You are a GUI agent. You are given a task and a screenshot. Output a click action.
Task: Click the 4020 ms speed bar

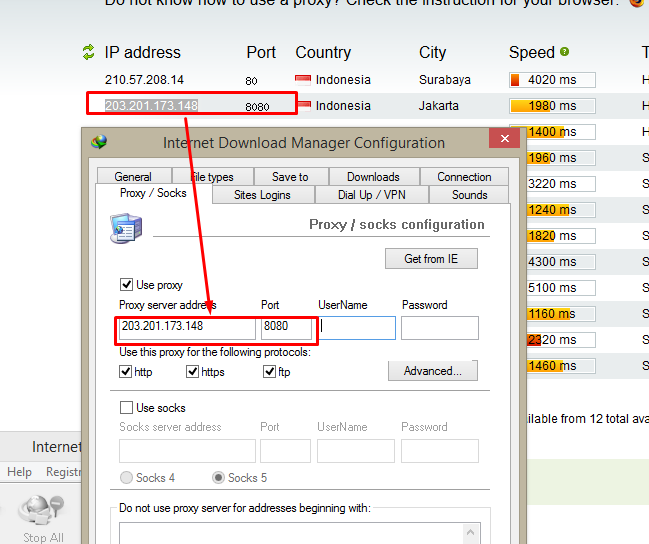pyautogui.click(x=553, y=80)
